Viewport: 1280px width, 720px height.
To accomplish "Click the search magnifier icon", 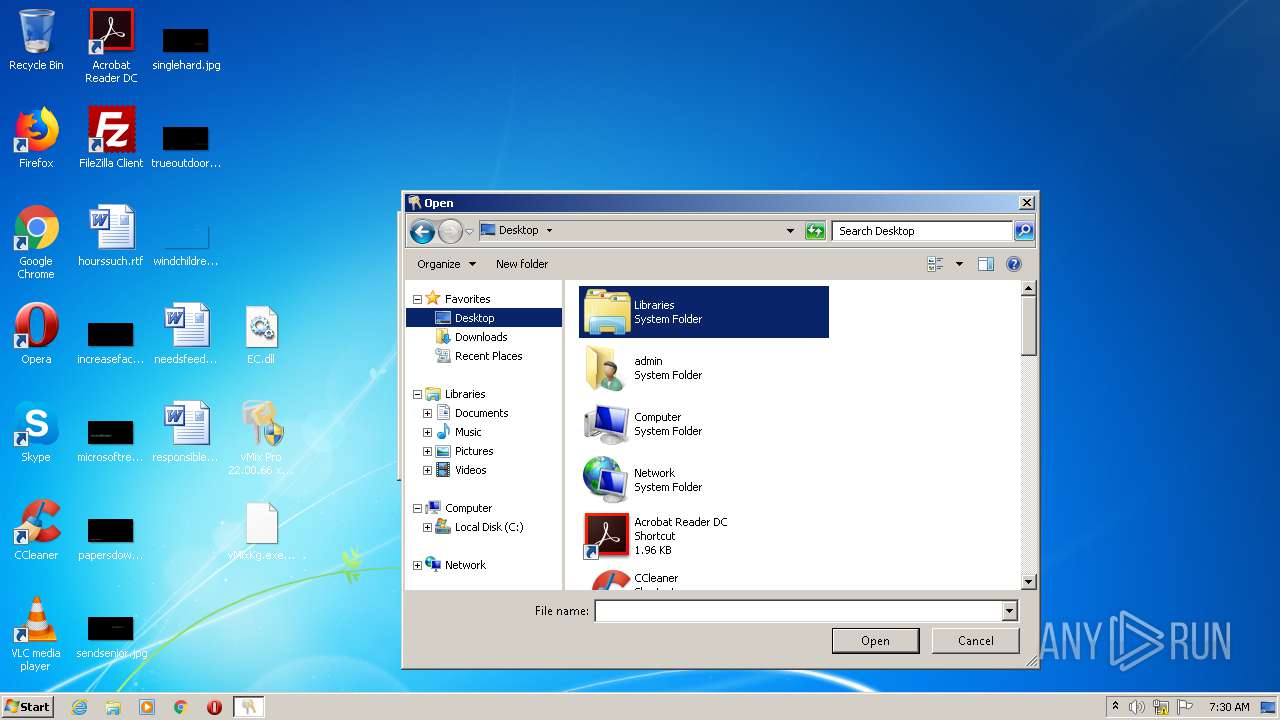I will tap(1023, 231).
